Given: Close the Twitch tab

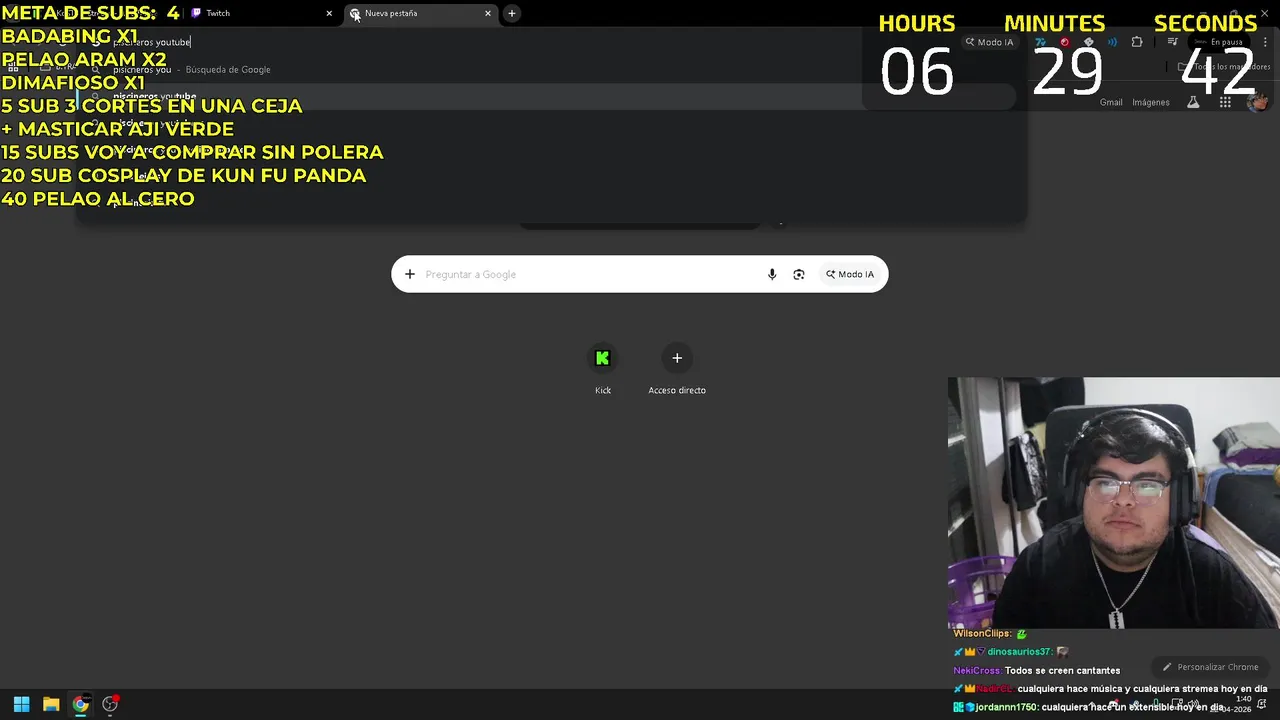Looking at the screenshot, I should coord(329,13).
